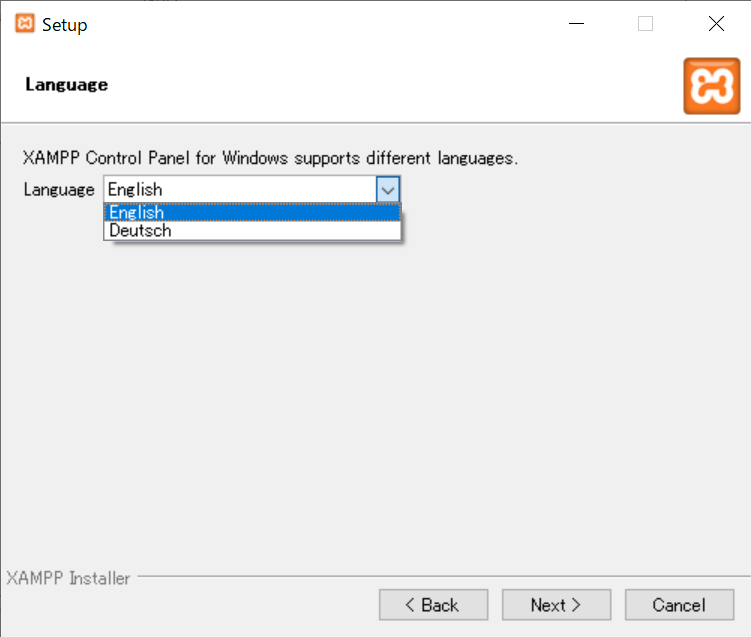Collapse the Language dropdown with its arrow
The width and height of the screenshot is (751, 637).
388,190
